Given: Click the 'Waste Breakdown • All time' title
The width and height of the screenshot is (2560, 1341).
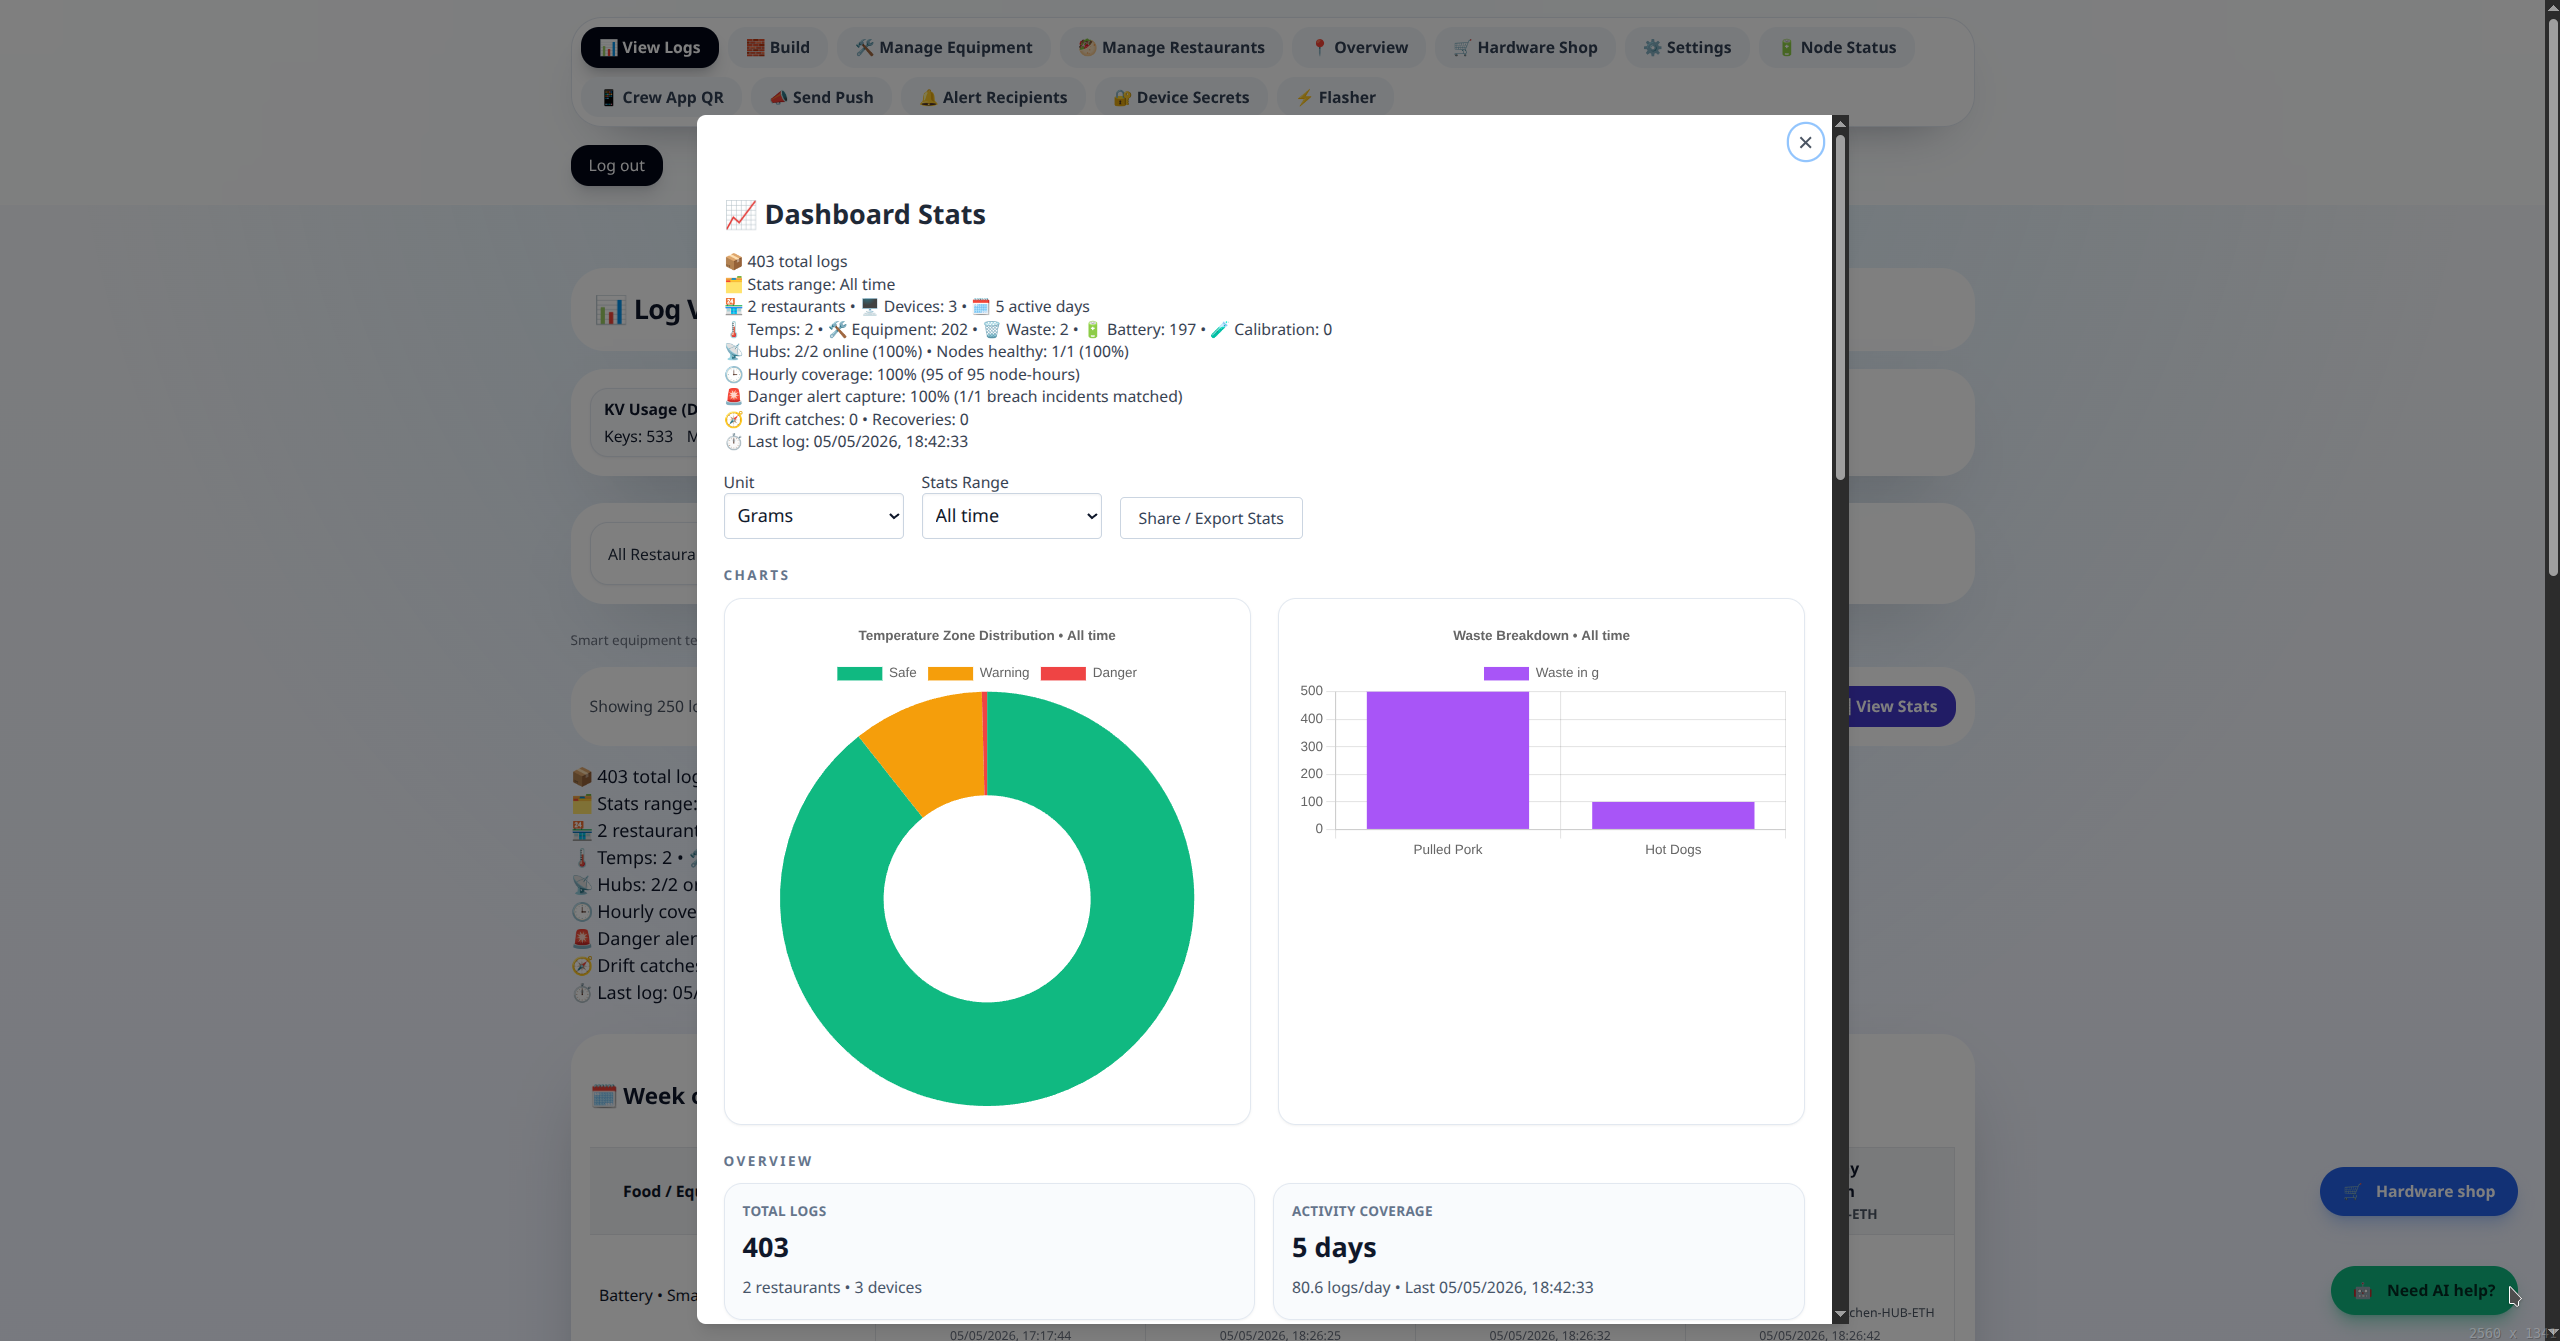Looking at the screenshot, I should click(1541, 636).
